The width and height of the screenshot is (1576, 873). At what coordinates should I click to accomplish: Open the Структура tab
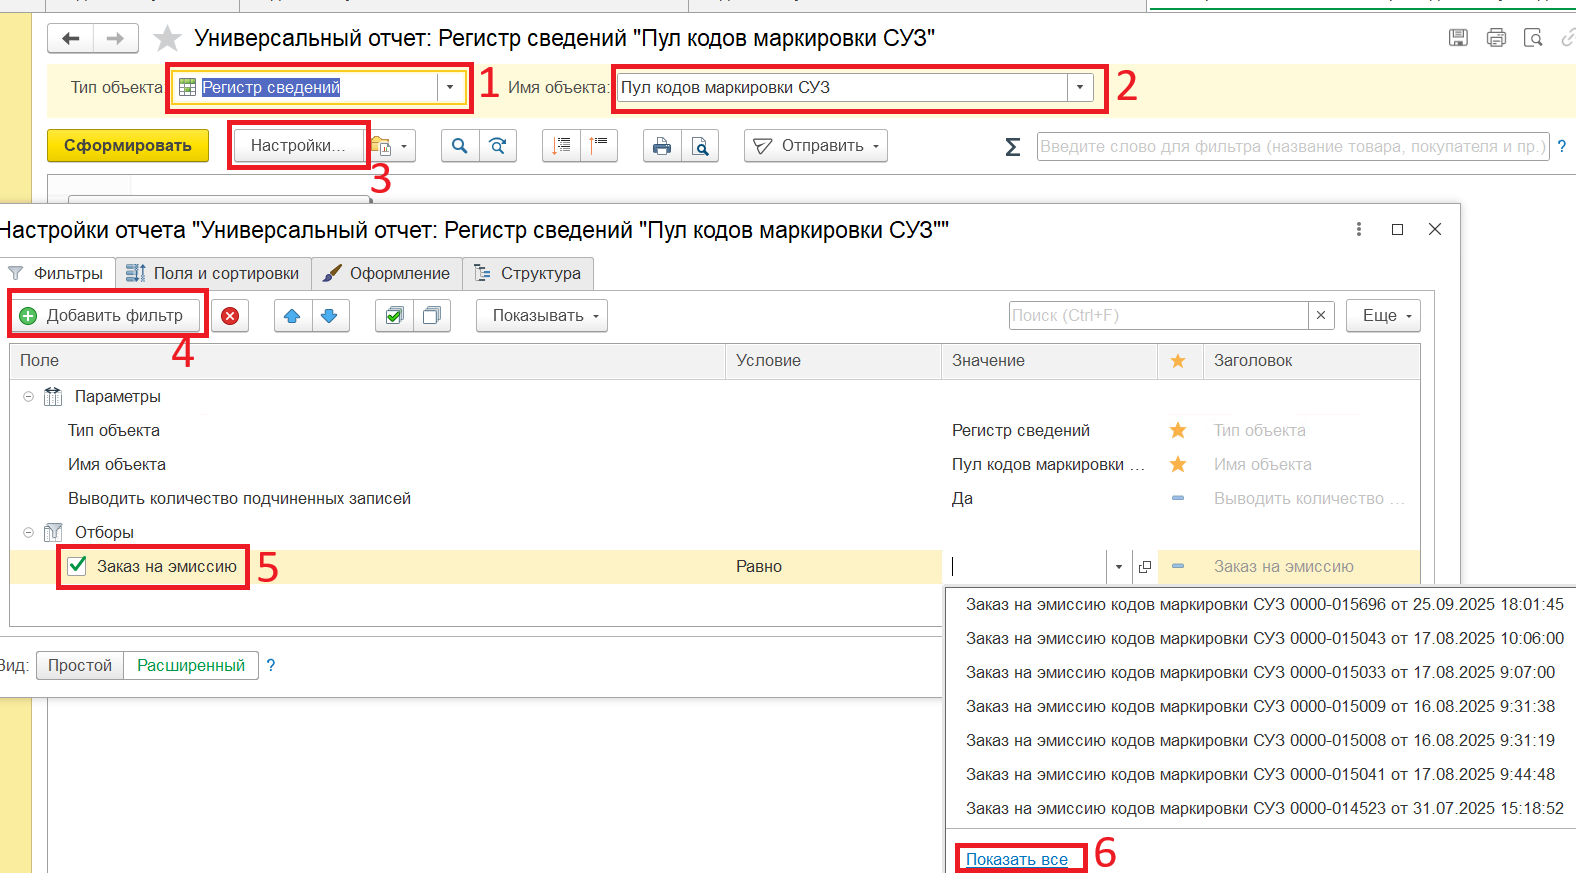click(528, 273)
